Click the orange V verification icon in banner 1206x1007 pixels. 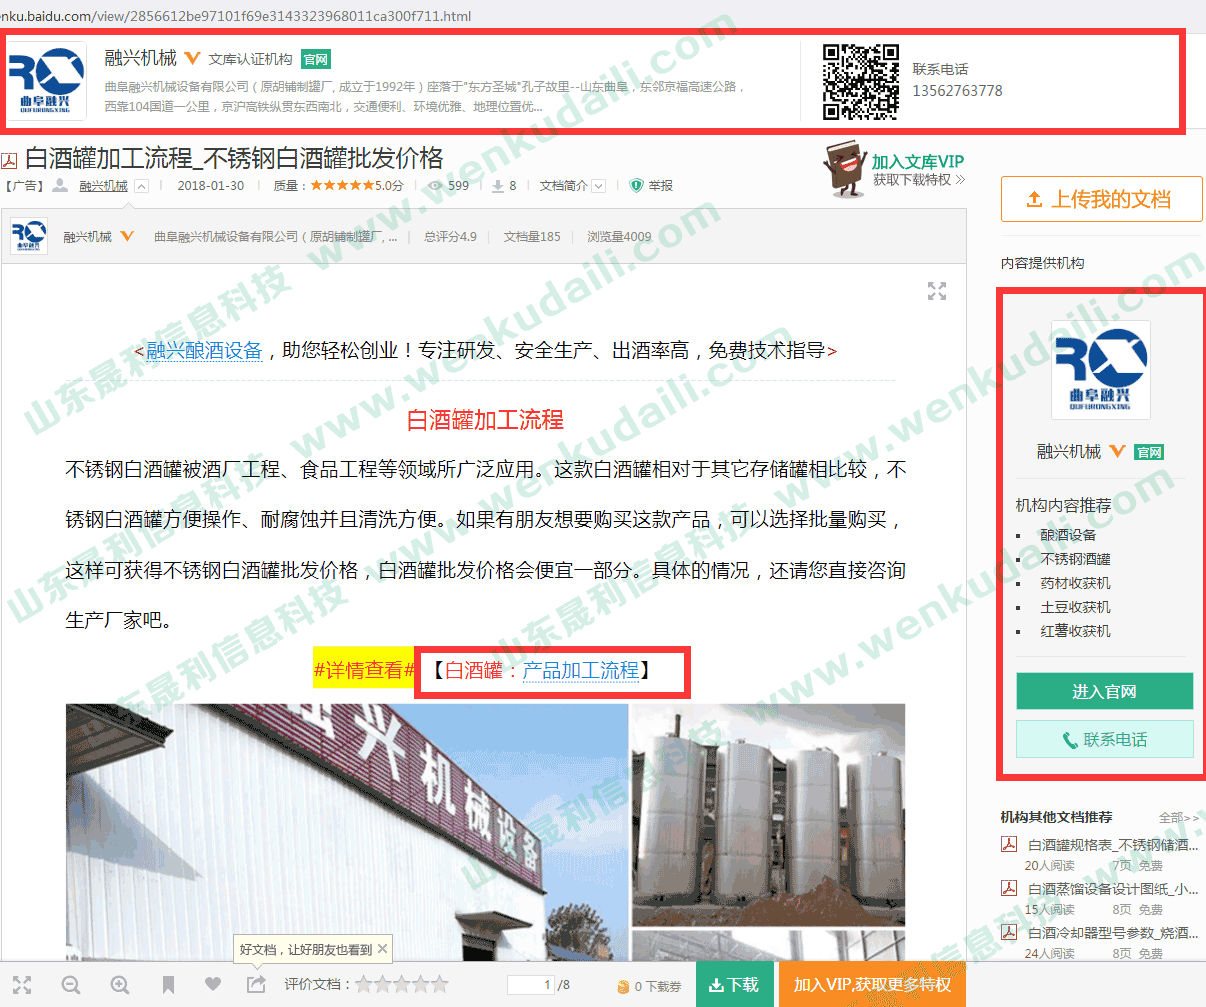[x=192, y=59]
